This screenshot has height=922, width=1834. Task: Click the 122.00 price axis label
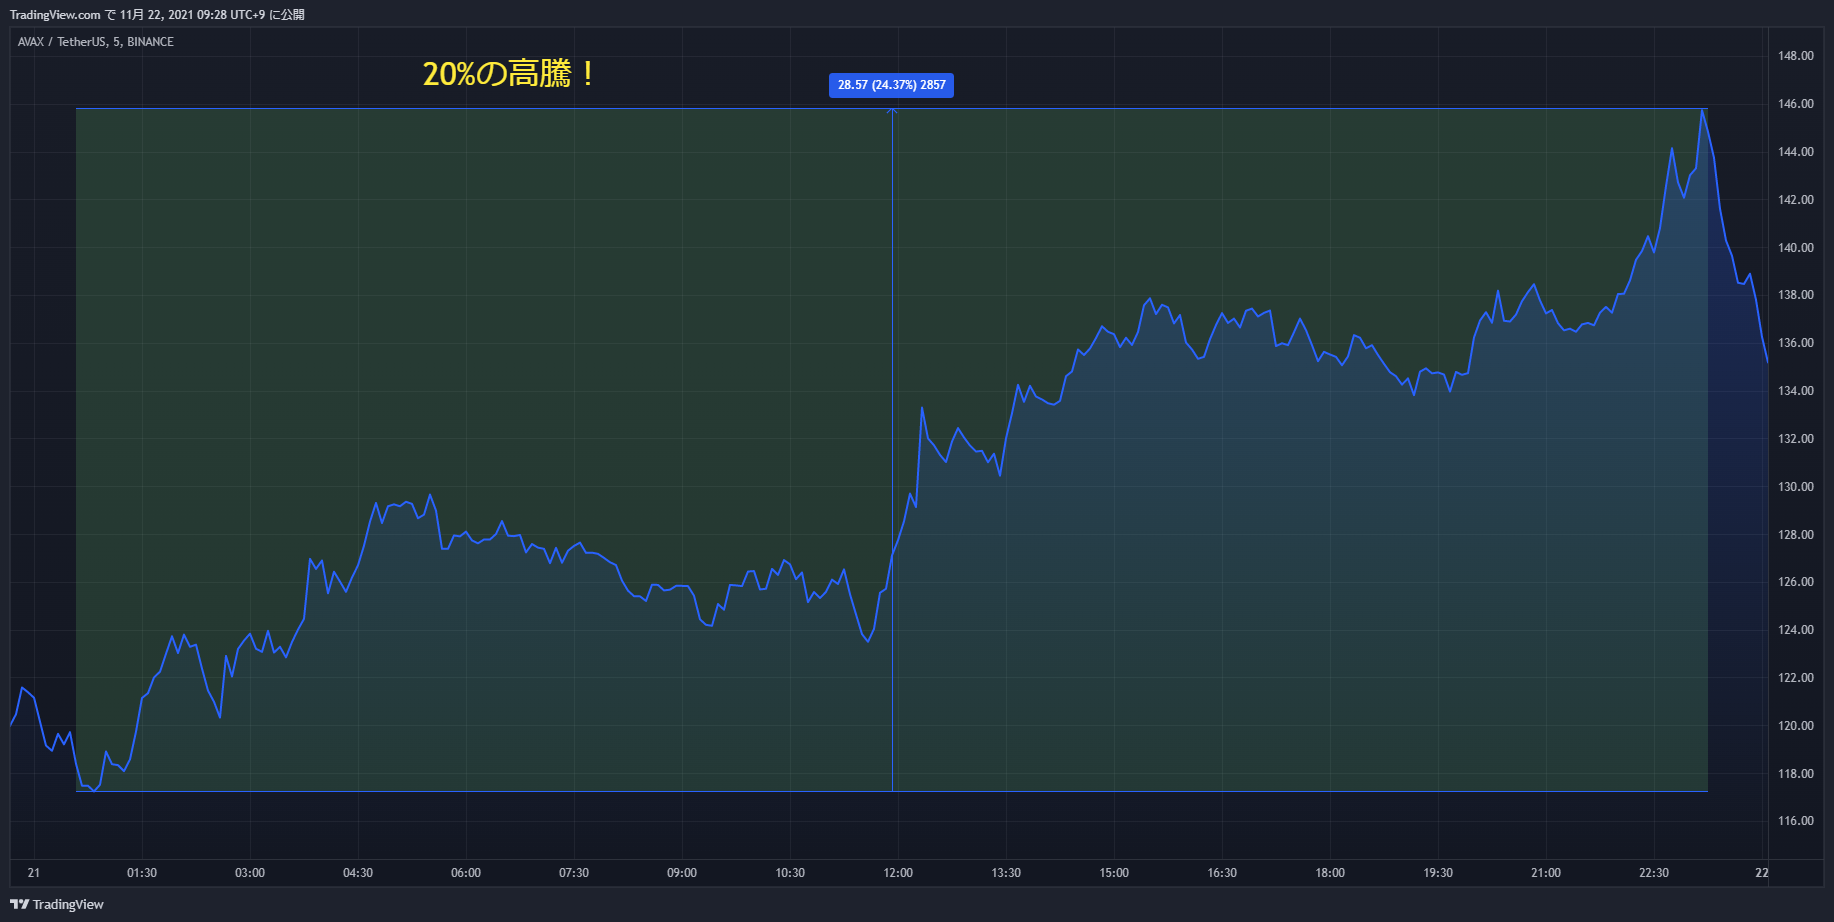1795,678
